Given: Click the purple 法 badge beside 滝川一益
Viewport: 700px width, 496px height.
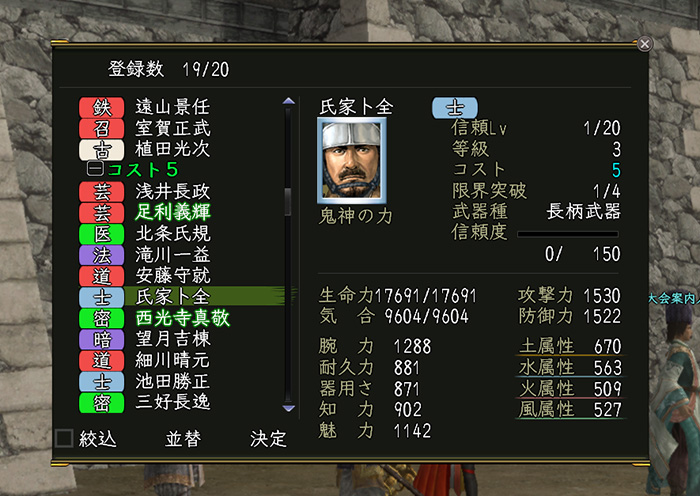Looking at the screenshot, I should (x=101, y=255).
